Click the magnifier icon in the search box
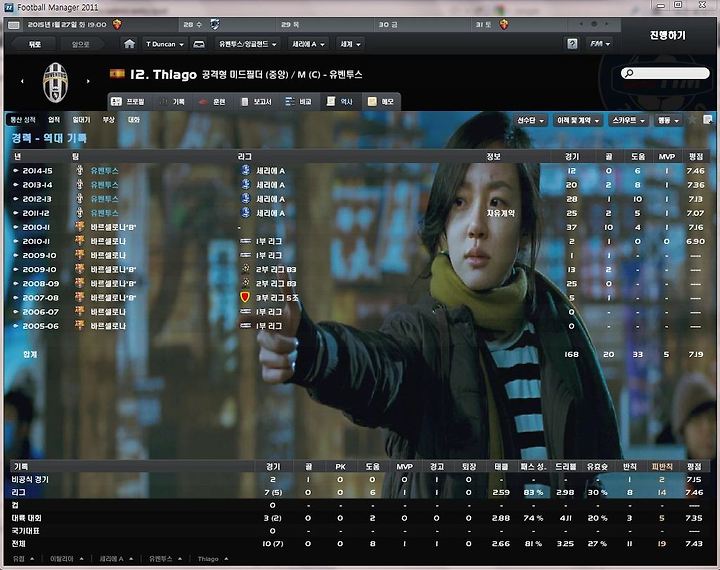This screenshot has width=720, height=570. click(x=629, y=73)
